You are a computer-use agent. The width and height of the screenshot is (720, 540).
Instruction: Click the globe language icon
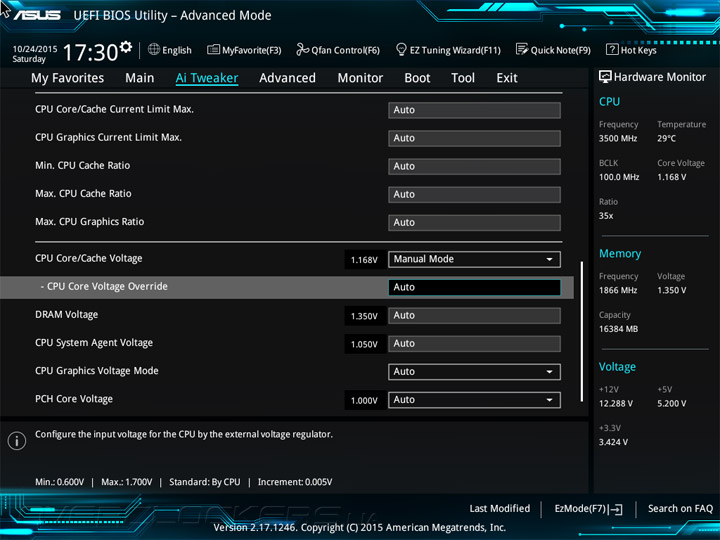click(154, 50)
